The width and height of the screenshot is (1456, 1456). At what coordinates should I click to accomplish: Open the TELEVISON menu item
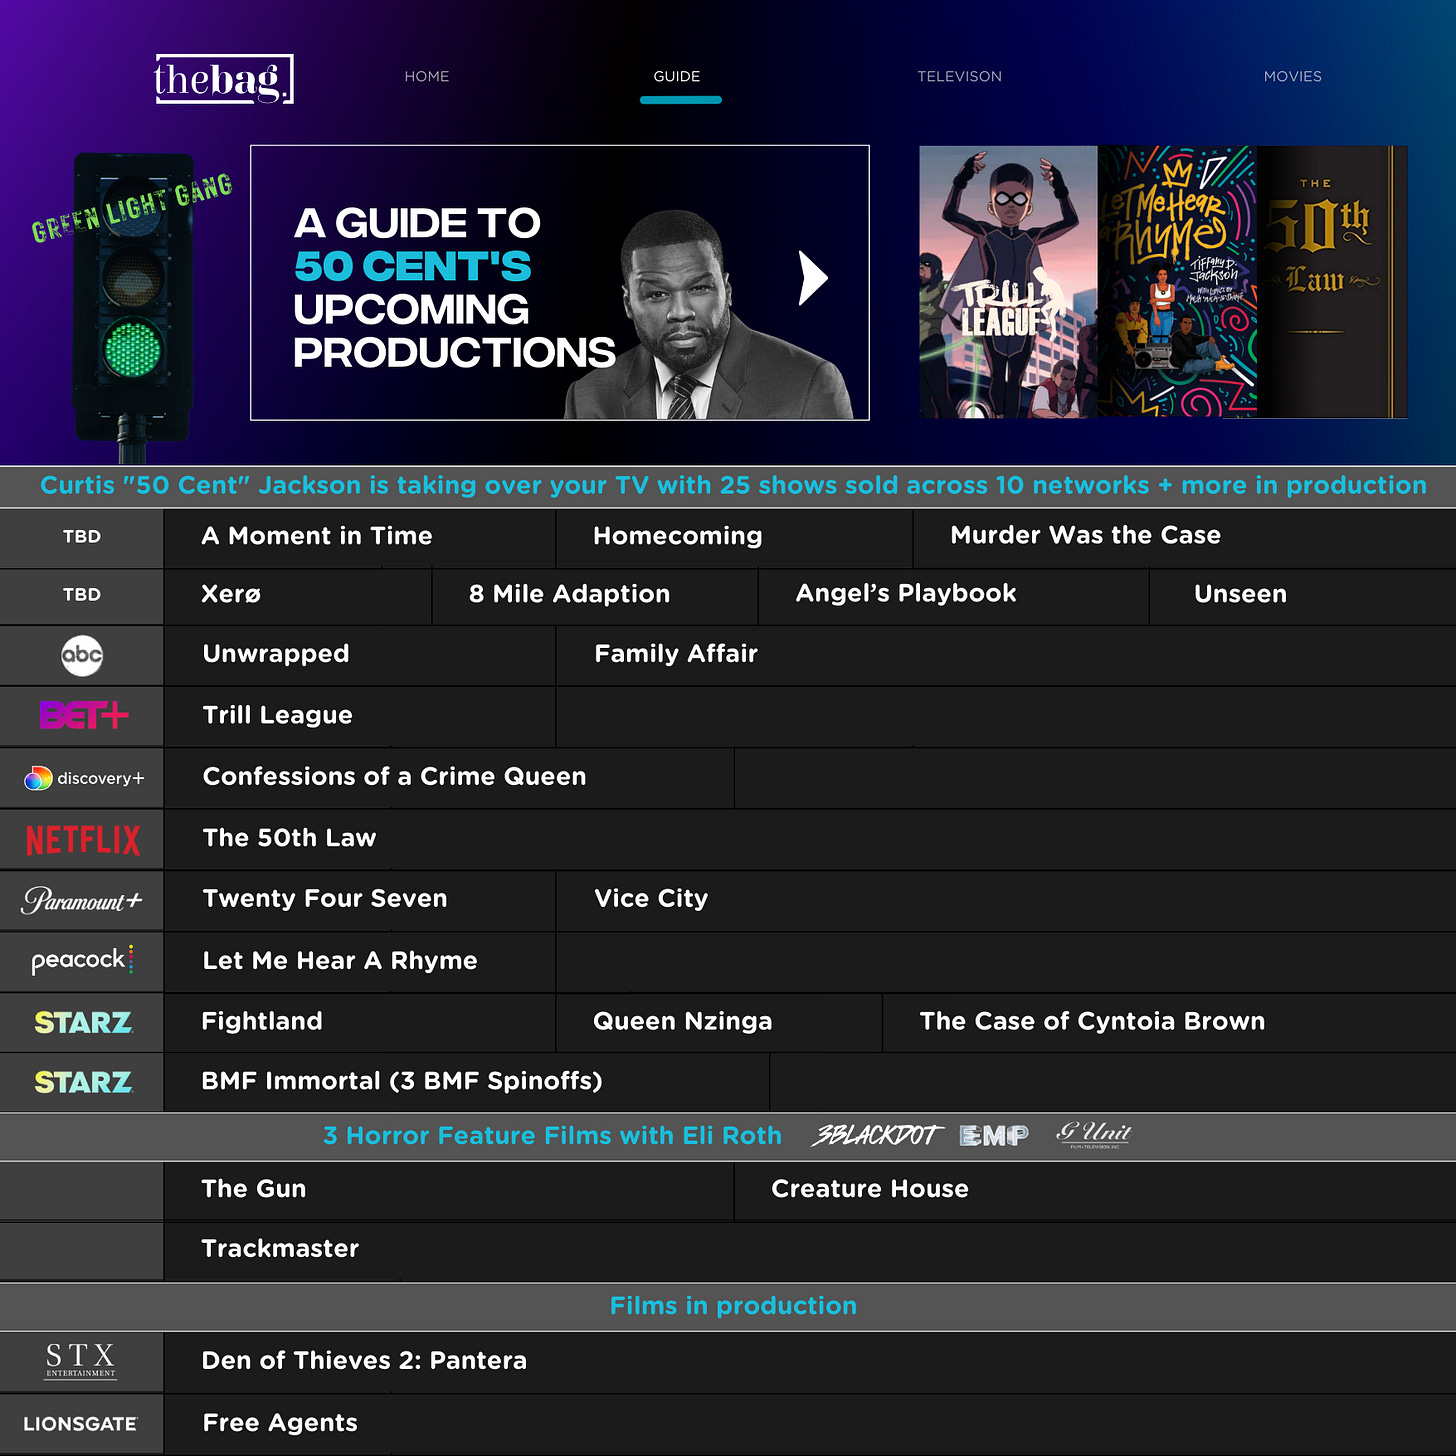(x=960, y=76)
